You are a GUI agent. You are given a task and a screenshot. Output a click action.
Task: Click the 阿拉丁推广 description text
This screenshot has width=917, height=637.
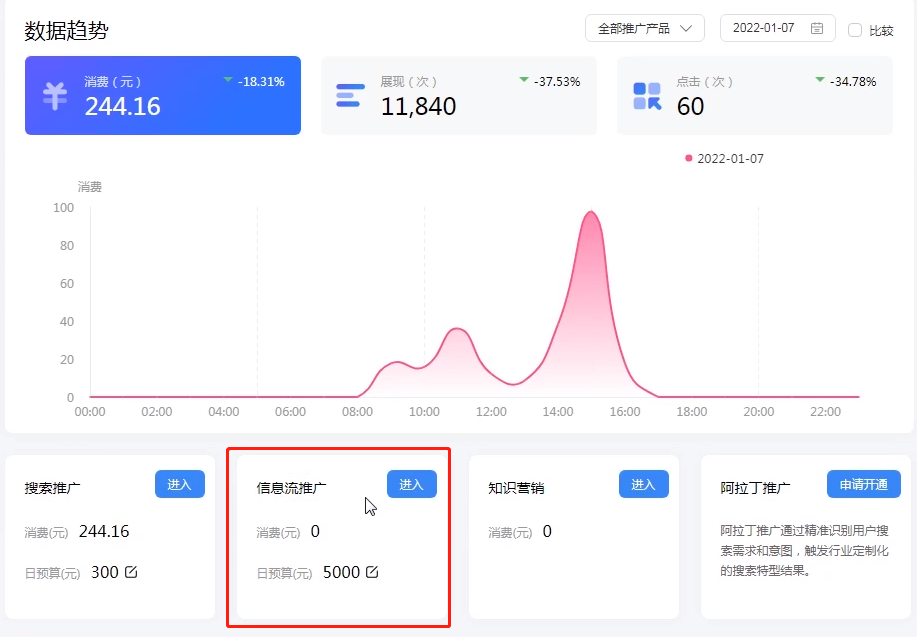click(x=804, y=550)
